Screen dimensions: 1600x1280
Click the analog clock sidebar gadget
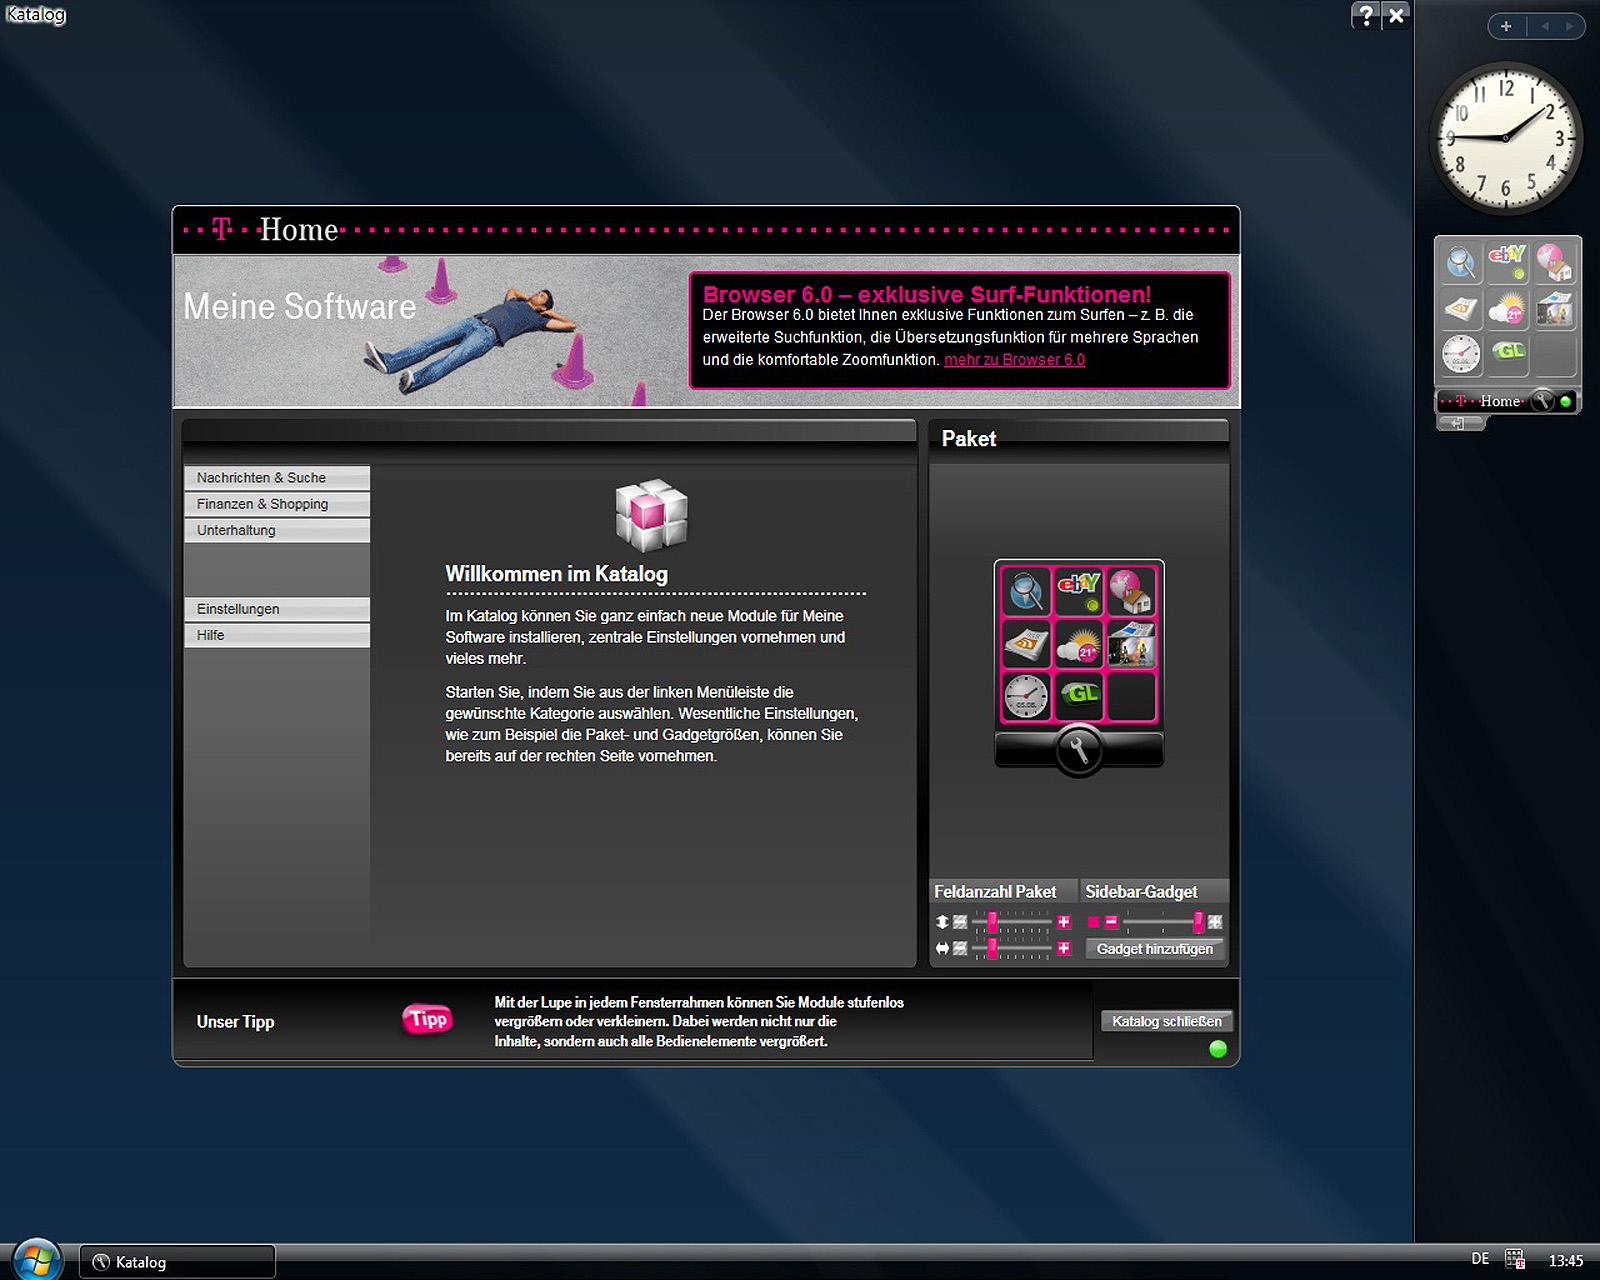pyautogui.click(x=1505, y=138)
